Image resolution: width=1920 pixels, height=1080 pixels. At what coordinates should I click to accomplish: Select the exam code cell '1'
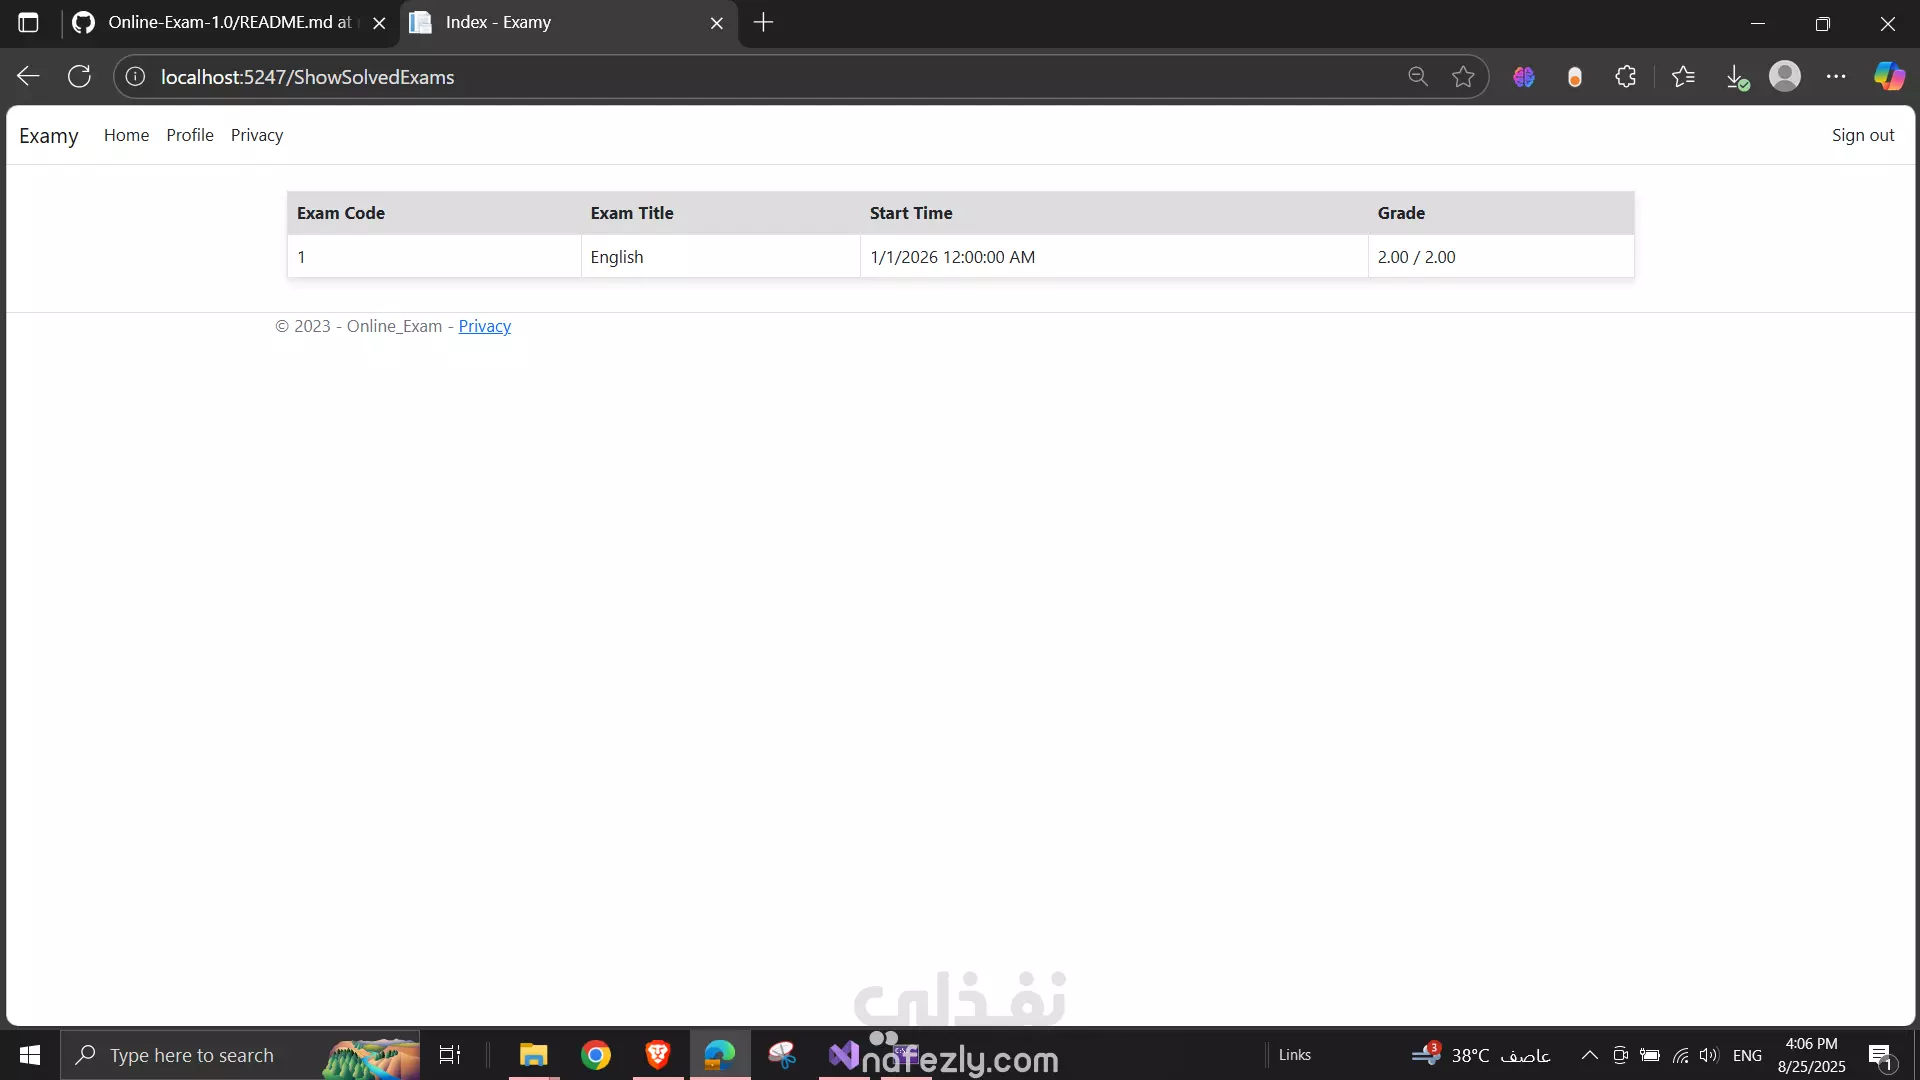point(434,257)
